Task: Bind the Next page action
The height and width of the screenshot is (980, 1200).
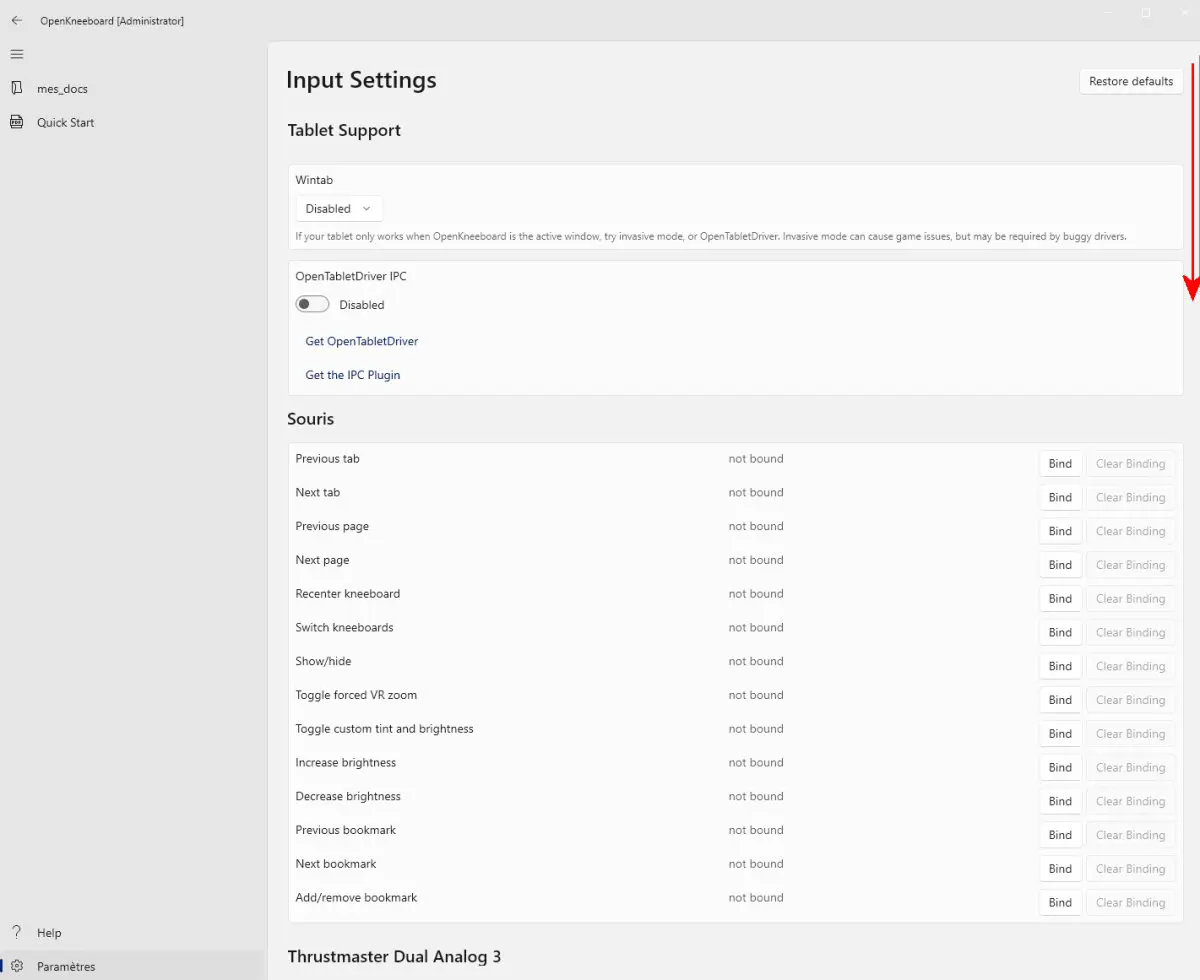Action: pyautogui.click(x=1060, y=565)
